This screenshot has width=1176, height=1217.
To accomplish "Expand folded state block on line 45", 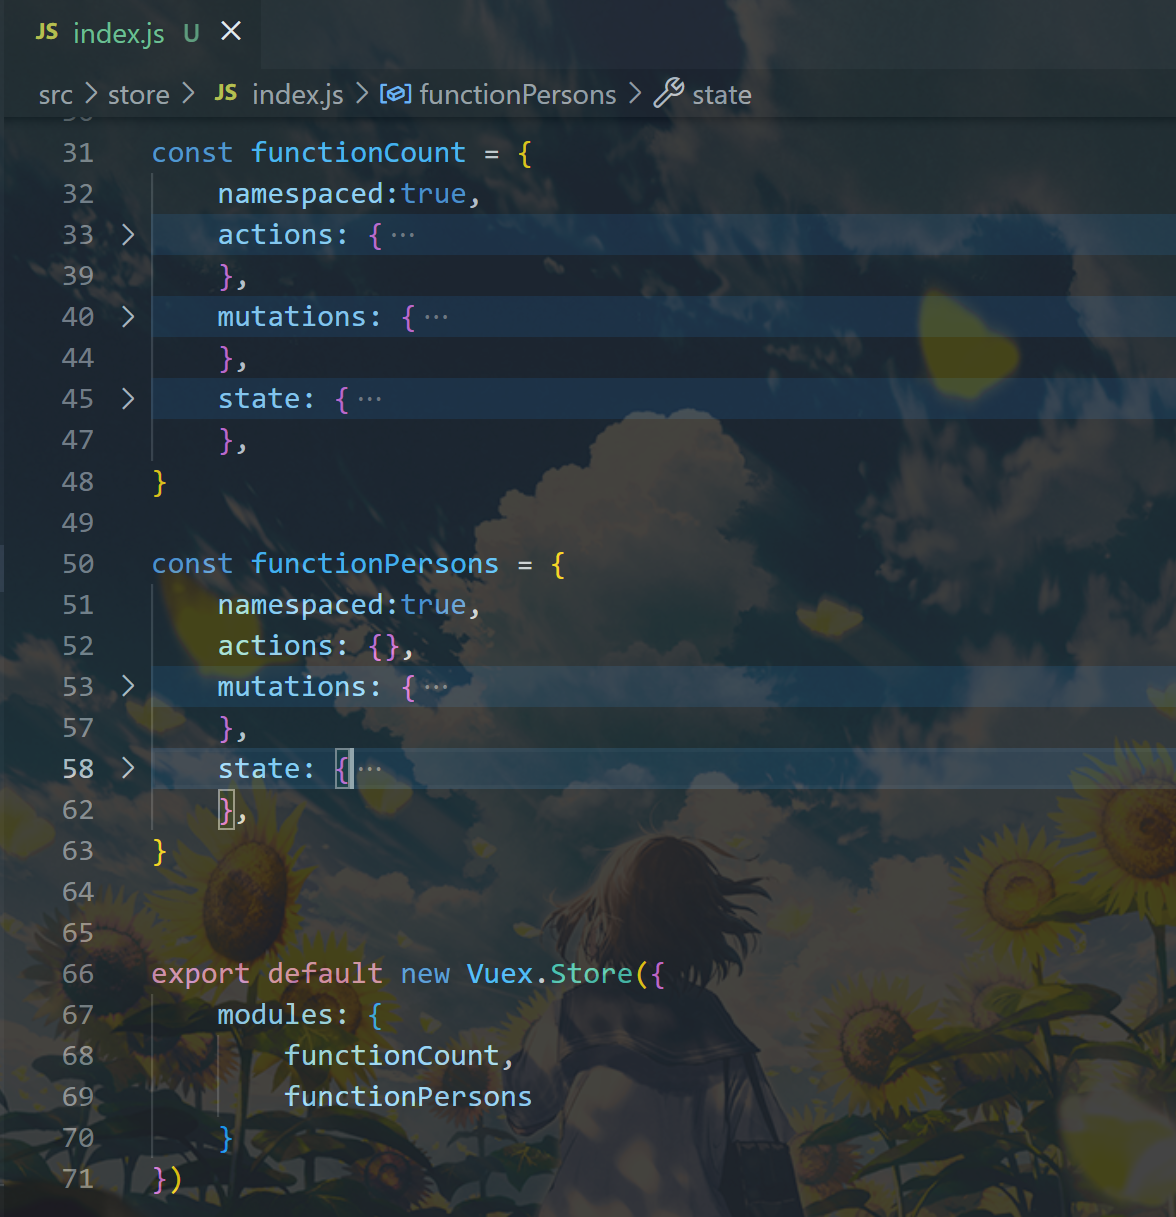I will pyautogui.click(x=128, y=399).
